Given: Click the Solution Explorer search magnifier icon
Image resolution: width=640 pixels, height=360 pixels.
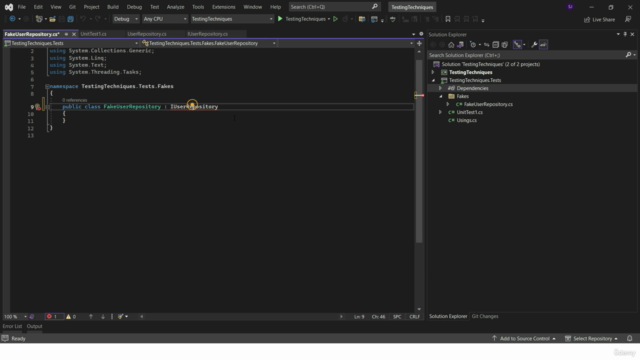Looking at the screenshot, I should [629, 55].
